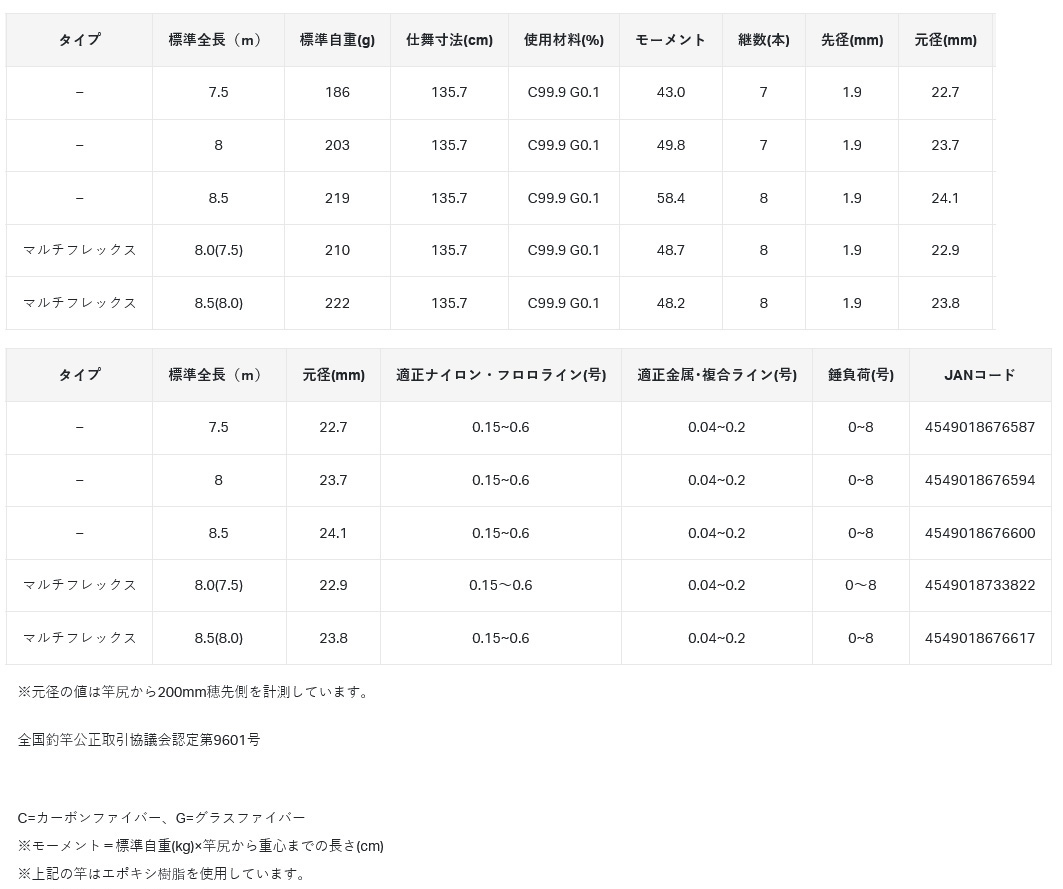This screenshot has height=889, width=1063.
Task: Click the 全国釣竿公正取引協議会認定第9601号 line
Action: click(138, 740)
